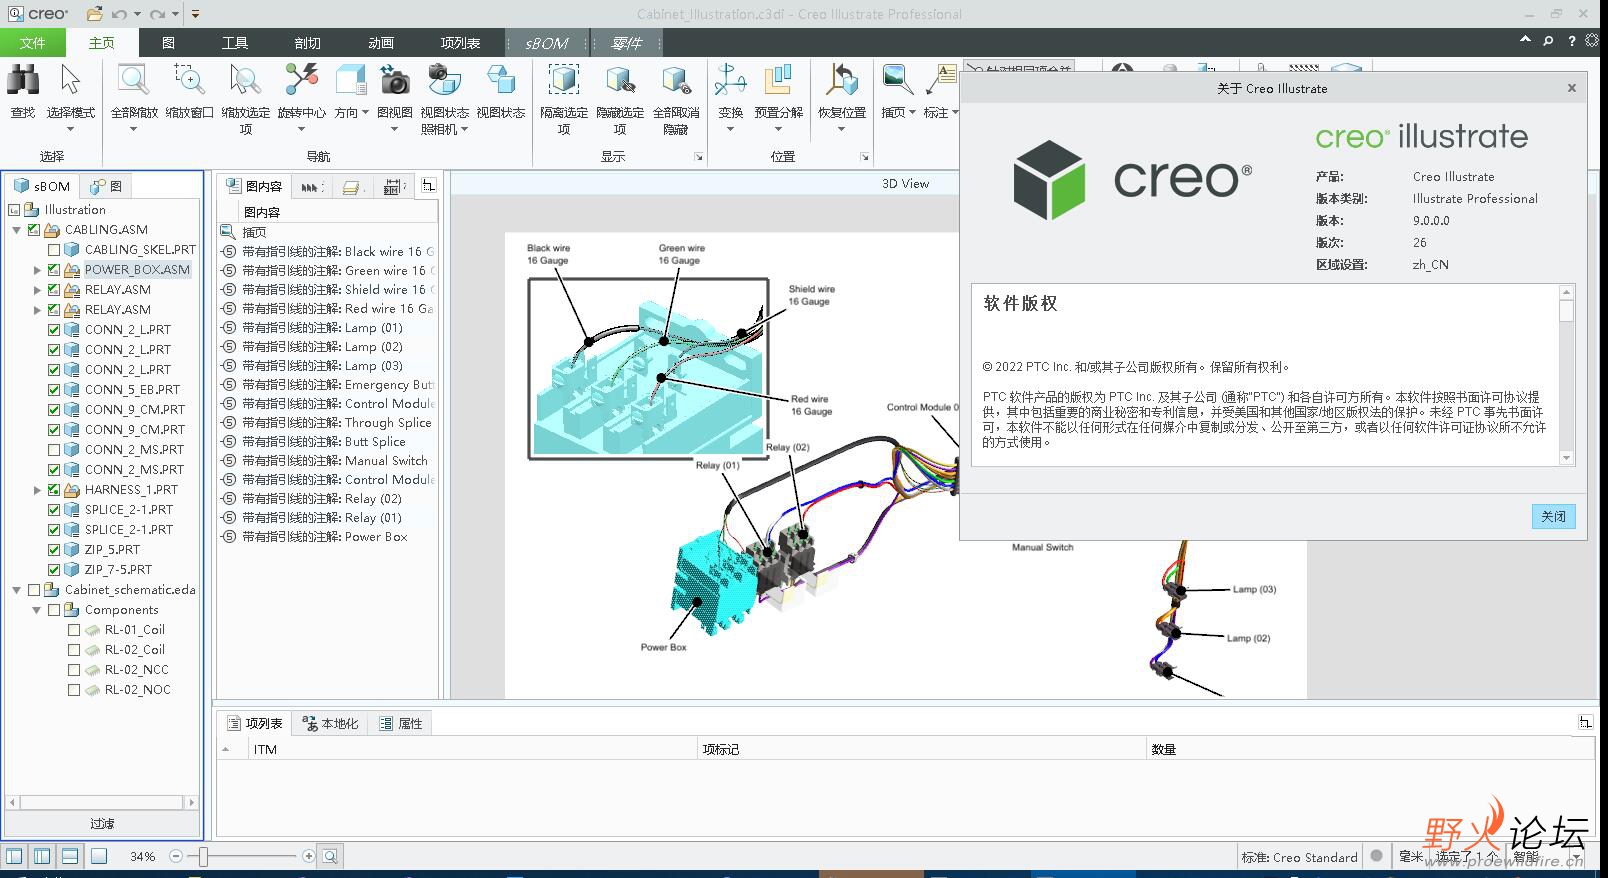Expand the HARNESS_1.PRT node

pyautogui.click(x=37, y=490)
